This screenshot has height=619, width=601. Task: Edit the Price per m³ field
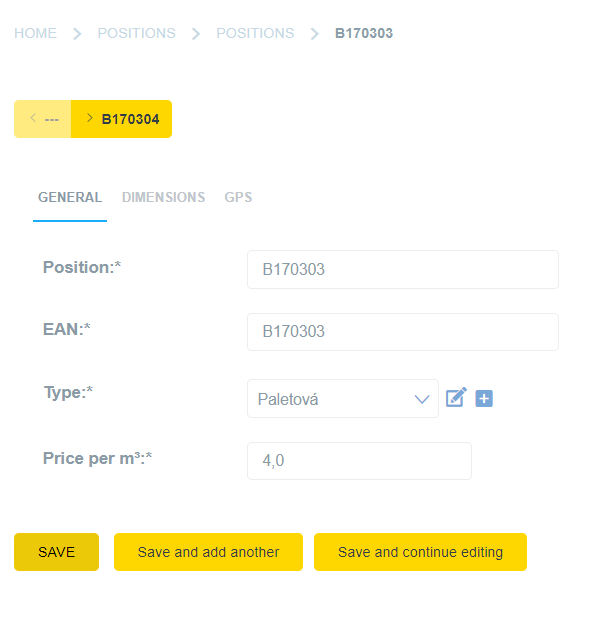(x=359, y=461)
